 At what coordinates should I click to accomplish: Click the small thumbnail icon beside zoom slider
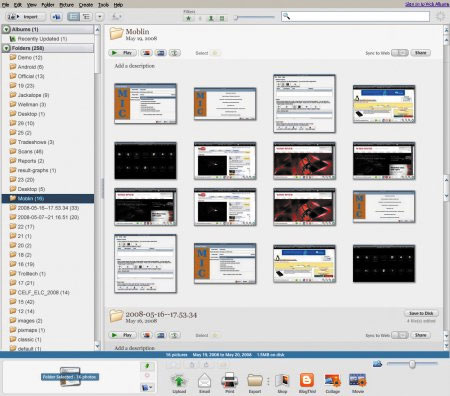coord(377,364)
